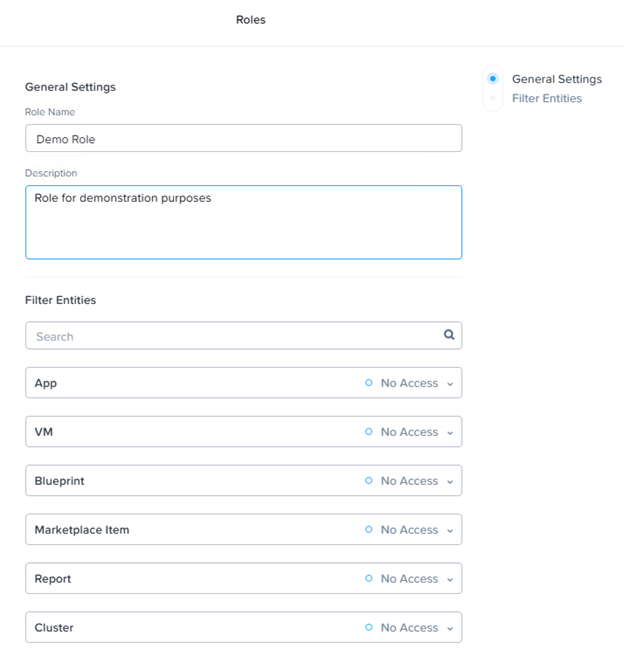Click into the Description text area
Image resolution: width=624 pixels, height=656 pixels.
(243, 222)
